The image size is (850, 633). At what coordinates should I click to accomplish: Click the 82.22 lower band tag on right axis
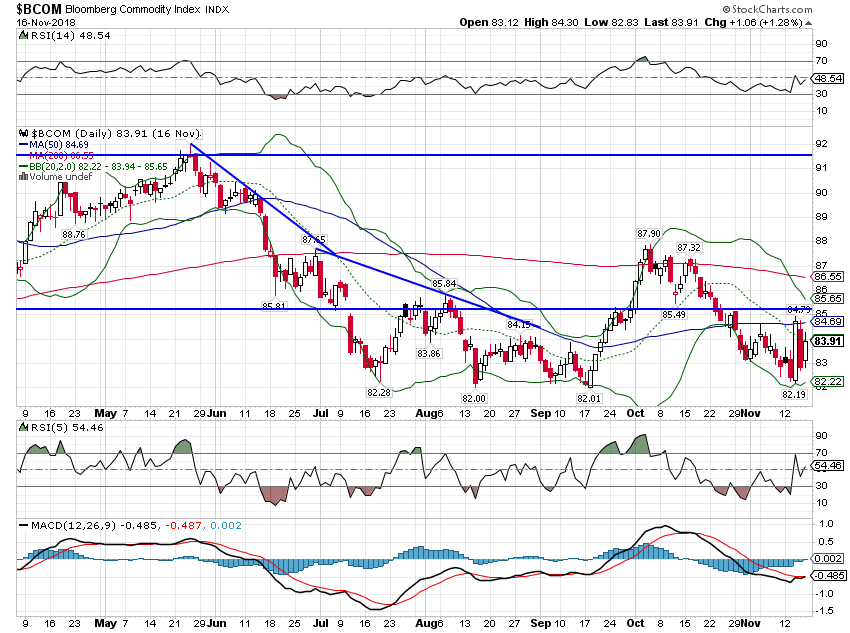point(828,382)
